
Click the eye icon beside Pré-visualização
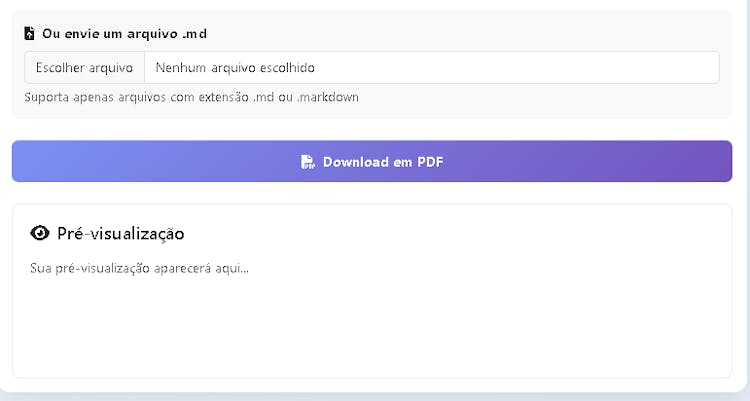[40, 233]
